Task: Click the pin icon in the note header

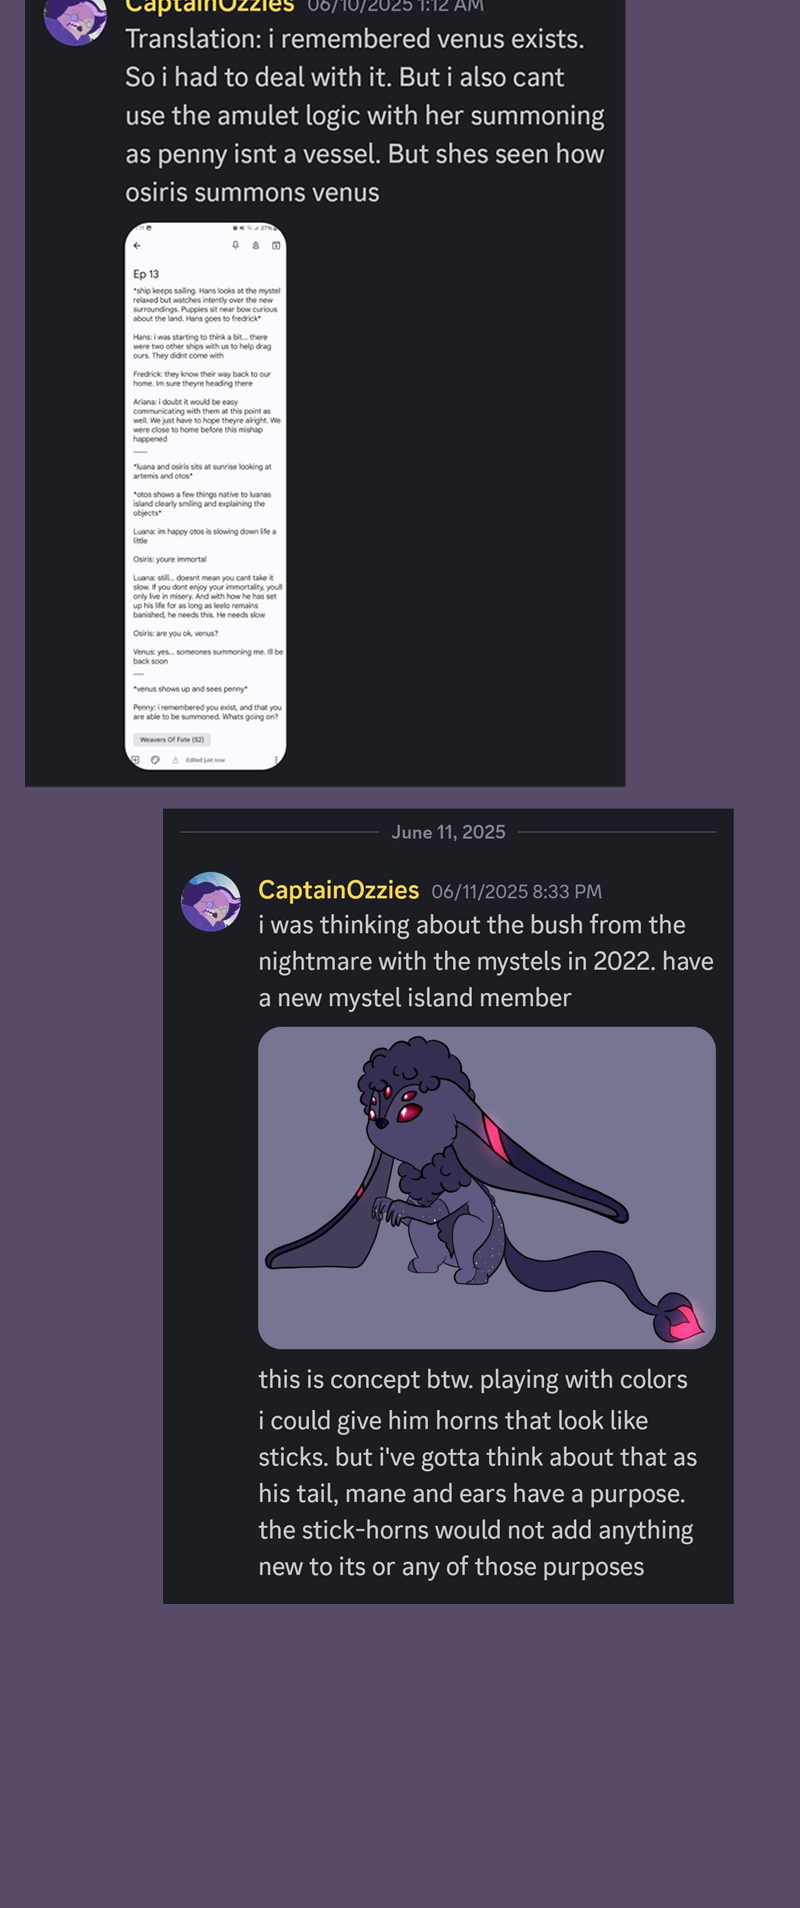Action: tap(236, 245)
